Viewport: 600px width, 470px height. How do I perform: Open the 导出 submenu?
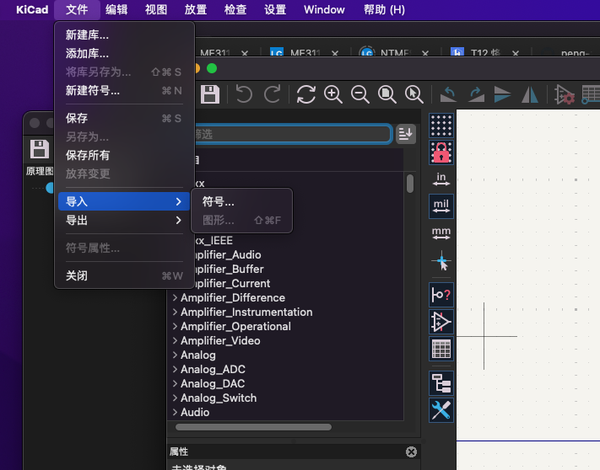(124, 220)
